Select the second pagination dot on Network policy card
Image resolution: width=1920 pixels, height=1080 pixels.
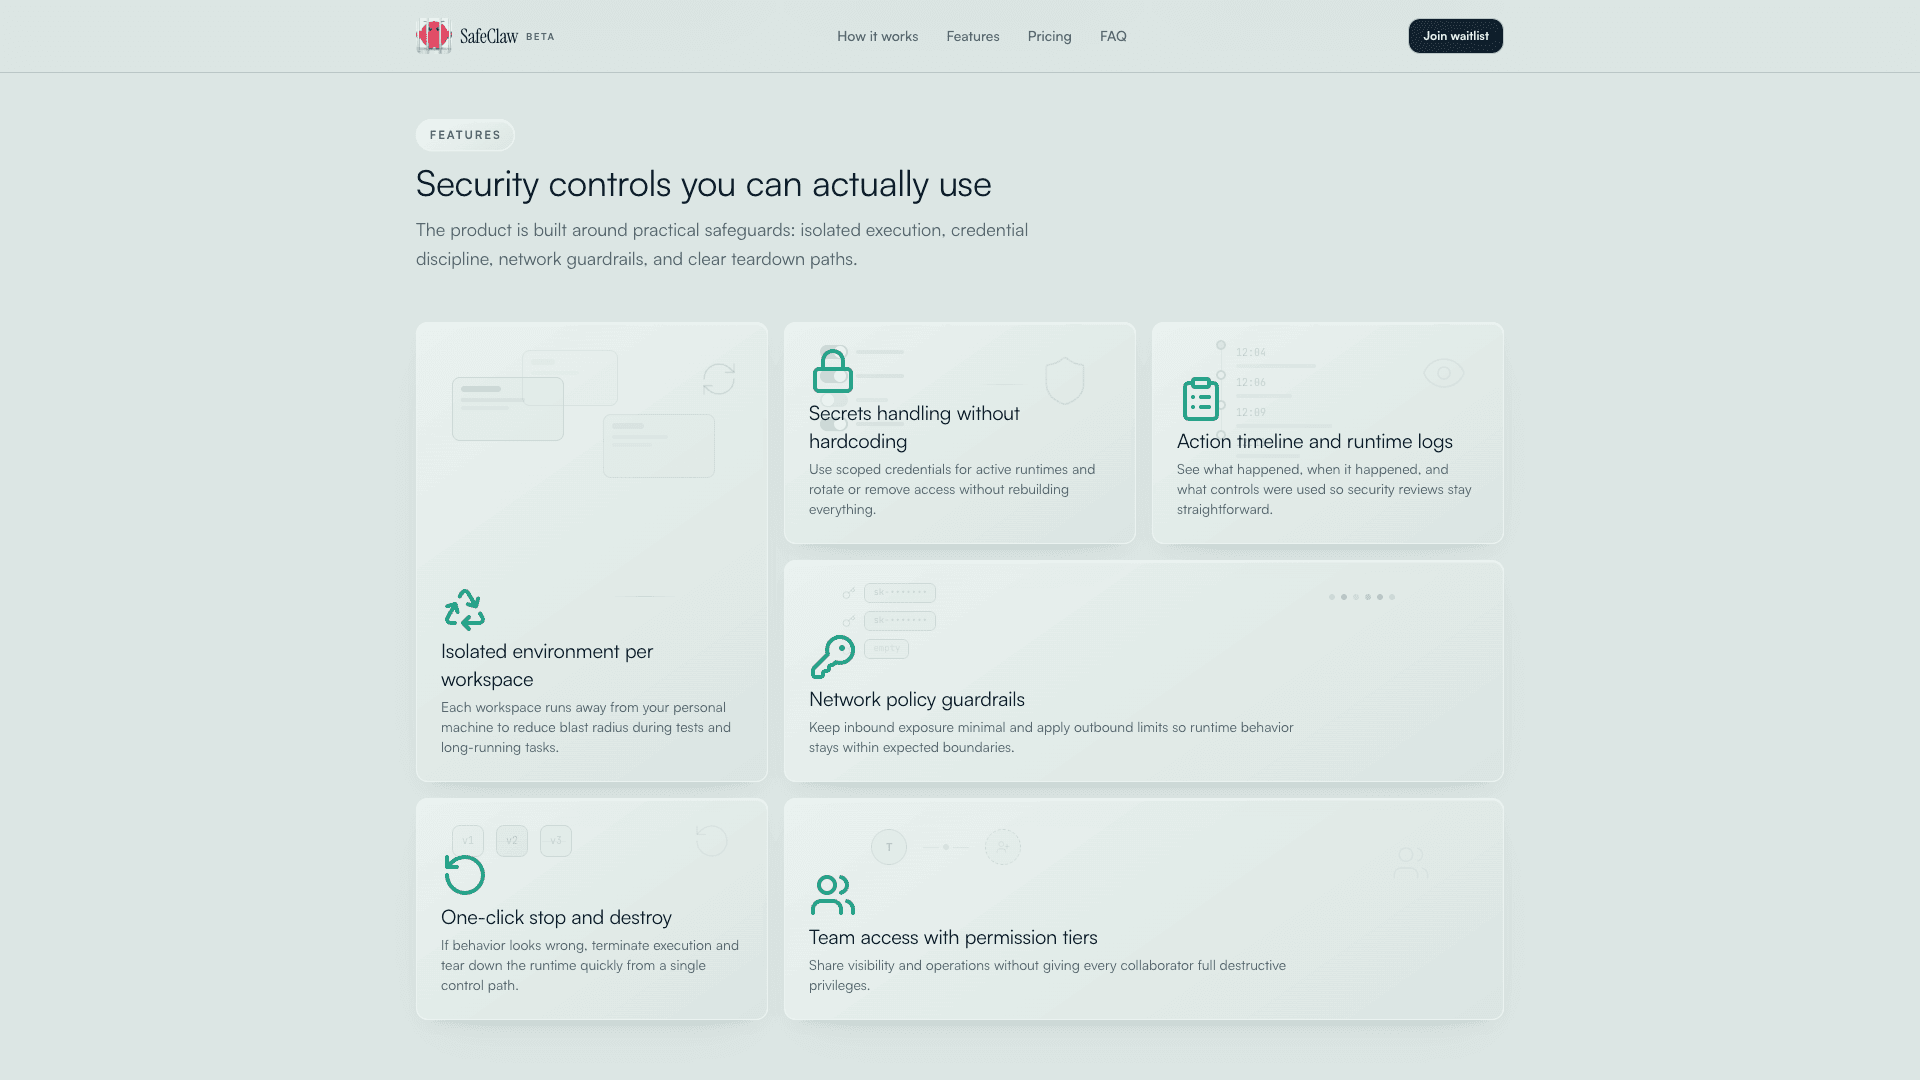point(1343,596)
